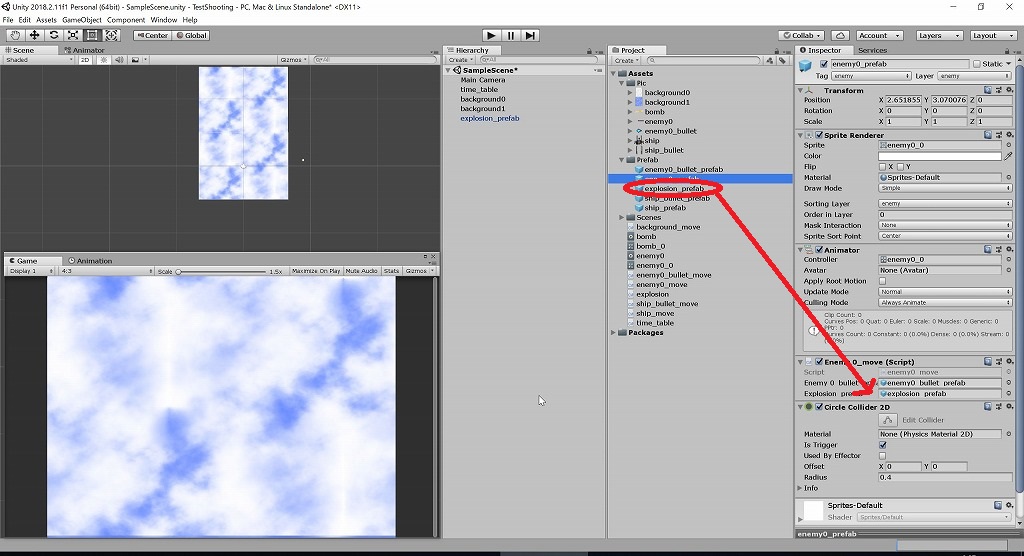Select the Move tool
The width and height of the screenshot is (1024, 556).
[34, 35]
